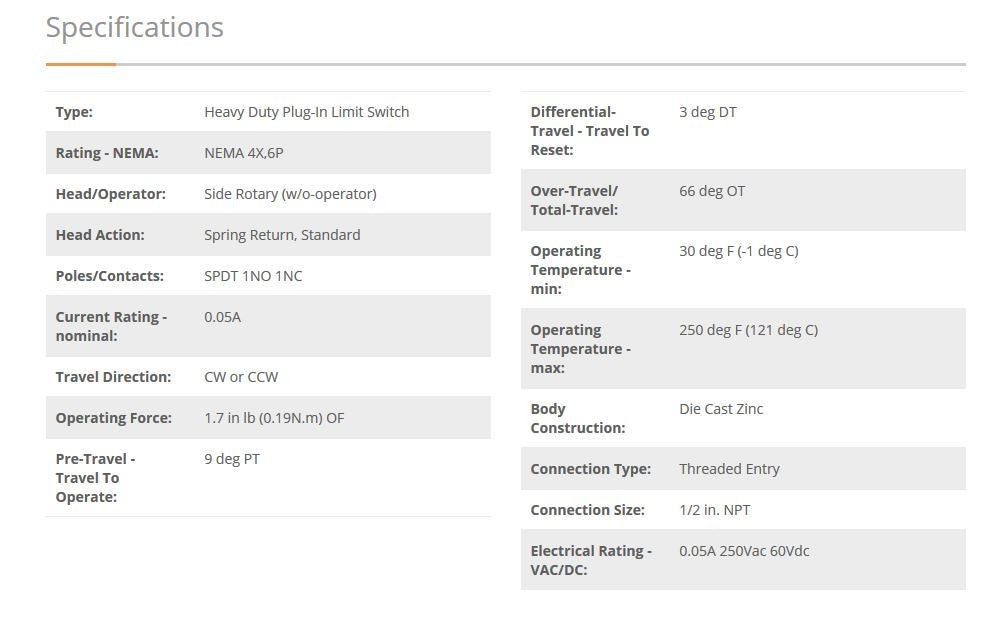Click the 'Spring Return, Standard' value
982x618 pixels.
[282, 235]
